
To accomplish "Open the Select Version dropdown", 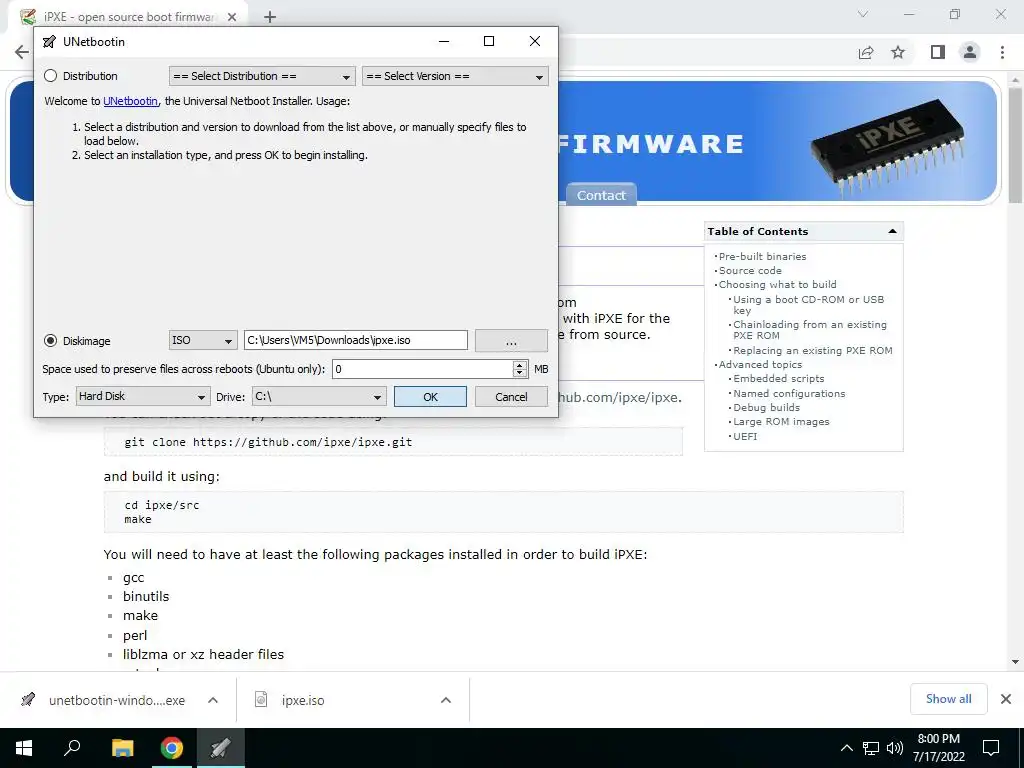I will pos(455,76).
